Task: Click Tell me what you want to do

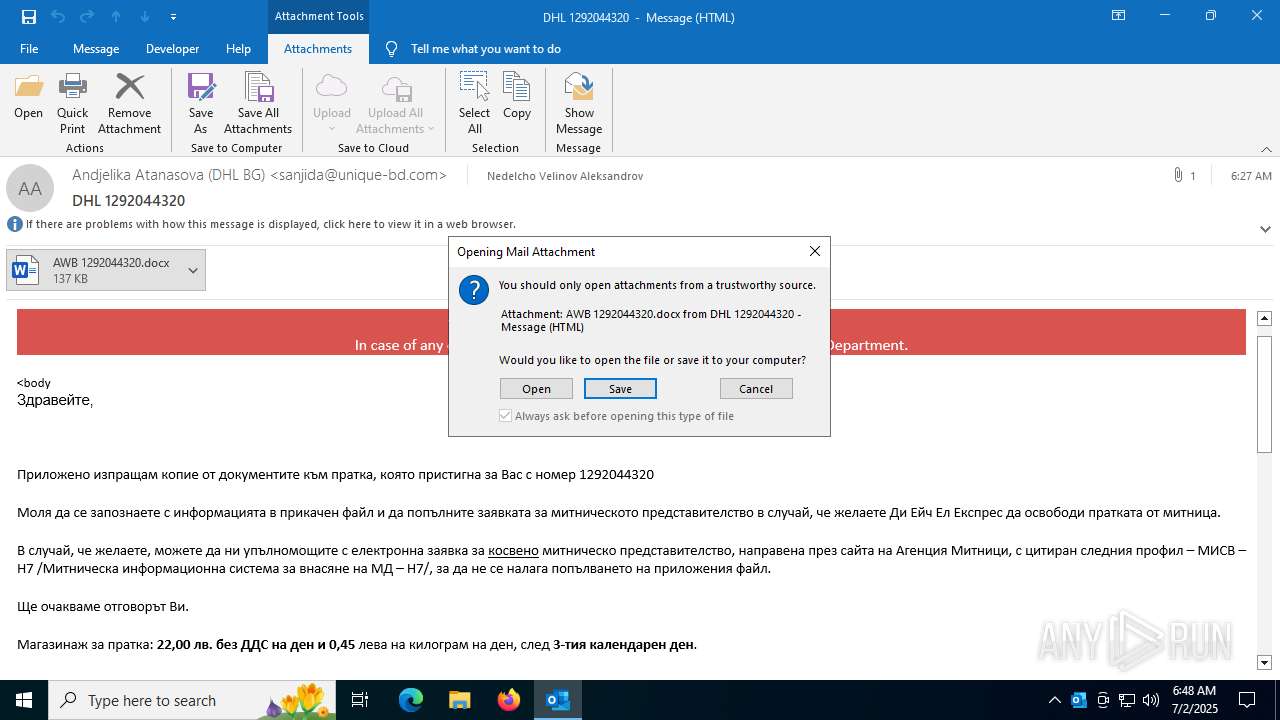Action: coord(486,49)
